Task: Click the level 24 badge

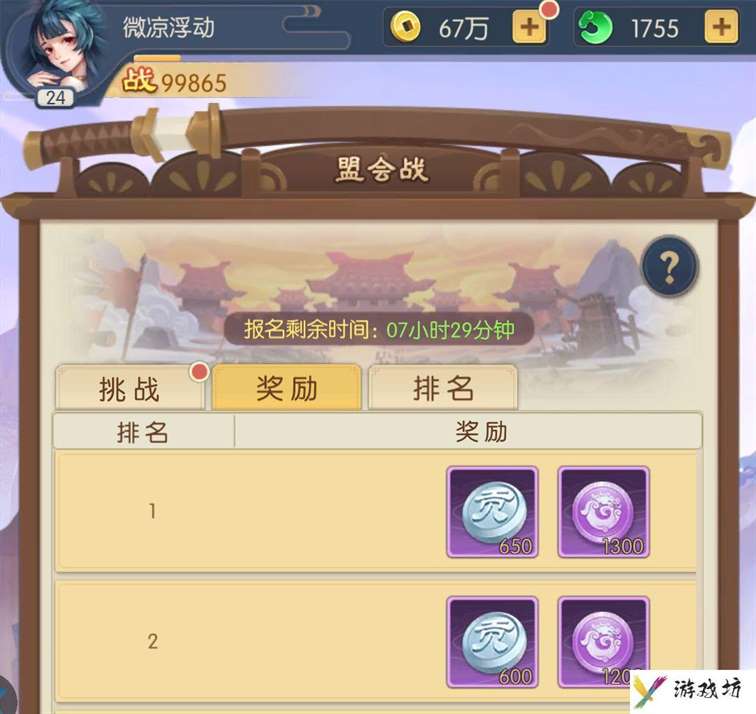Action: [55, 98]
